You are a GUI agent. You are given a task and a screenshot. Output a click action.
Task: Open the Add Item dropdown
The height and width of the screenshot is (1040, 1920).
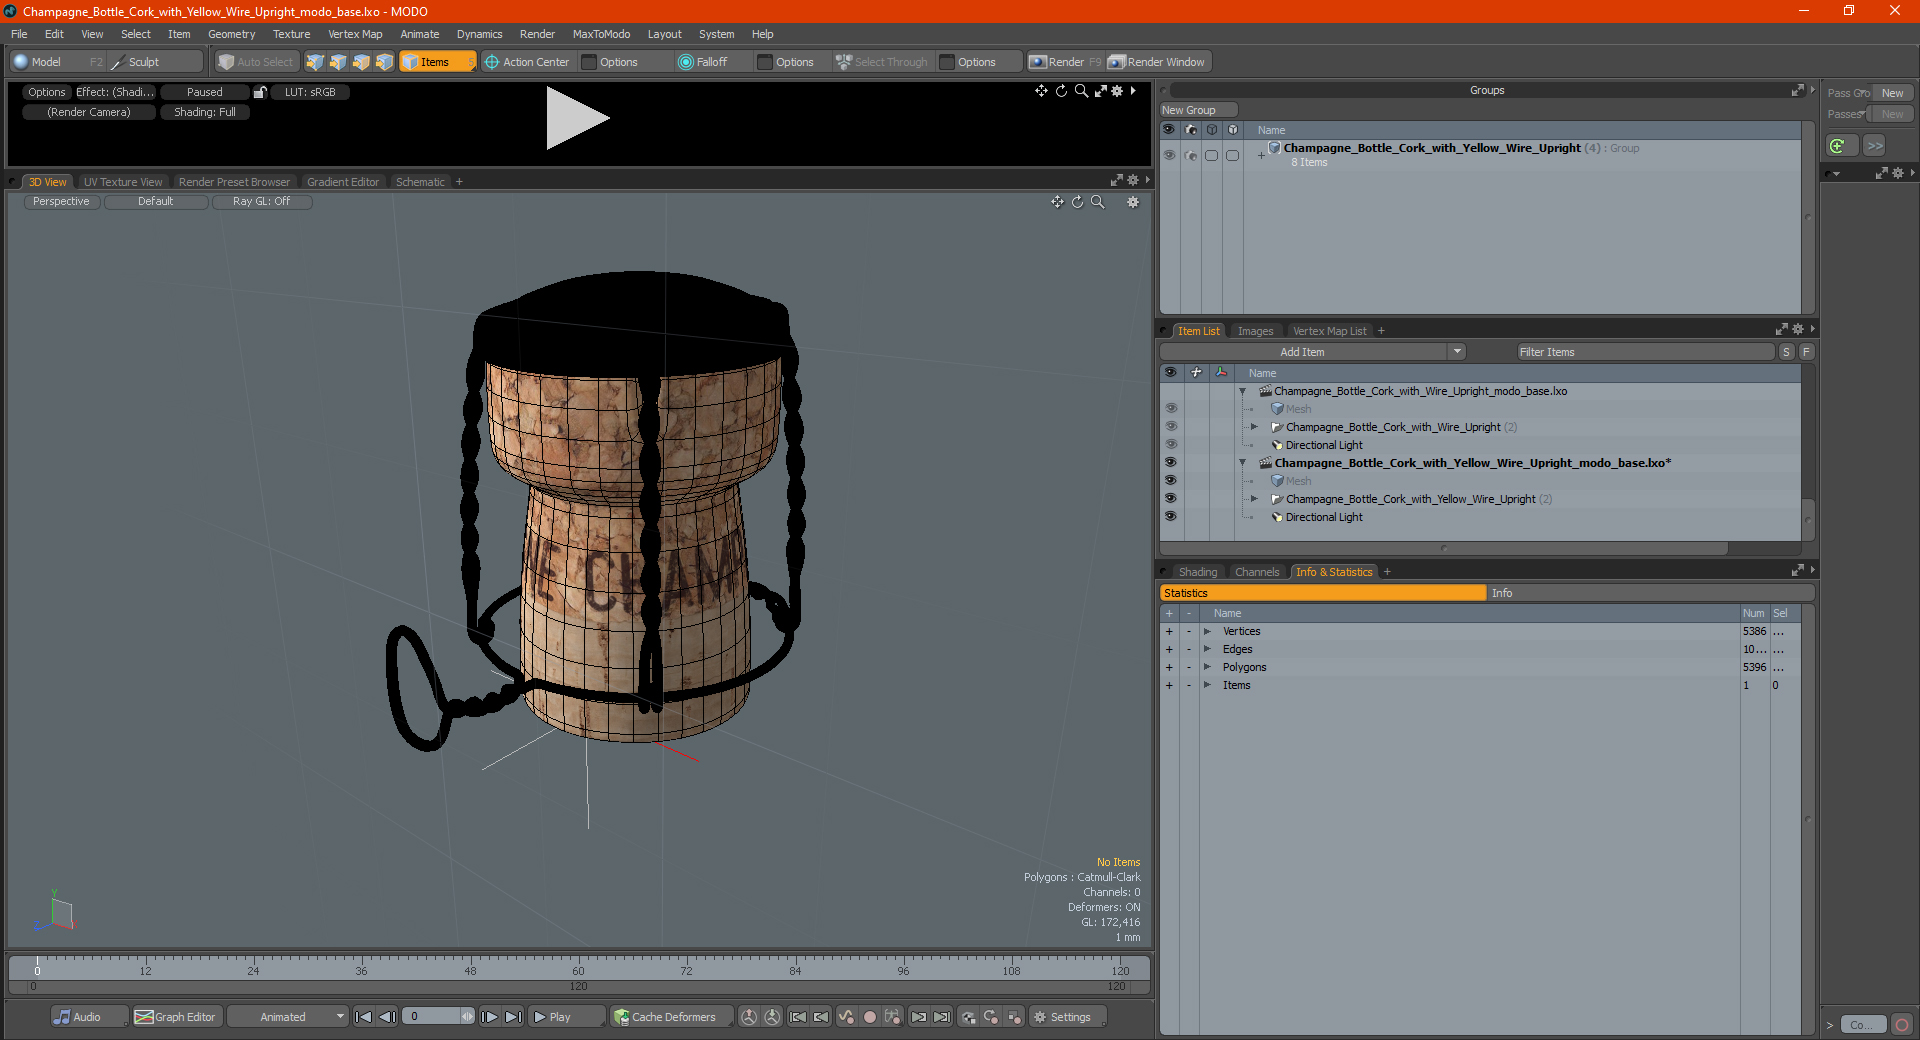click(1457, 352)
